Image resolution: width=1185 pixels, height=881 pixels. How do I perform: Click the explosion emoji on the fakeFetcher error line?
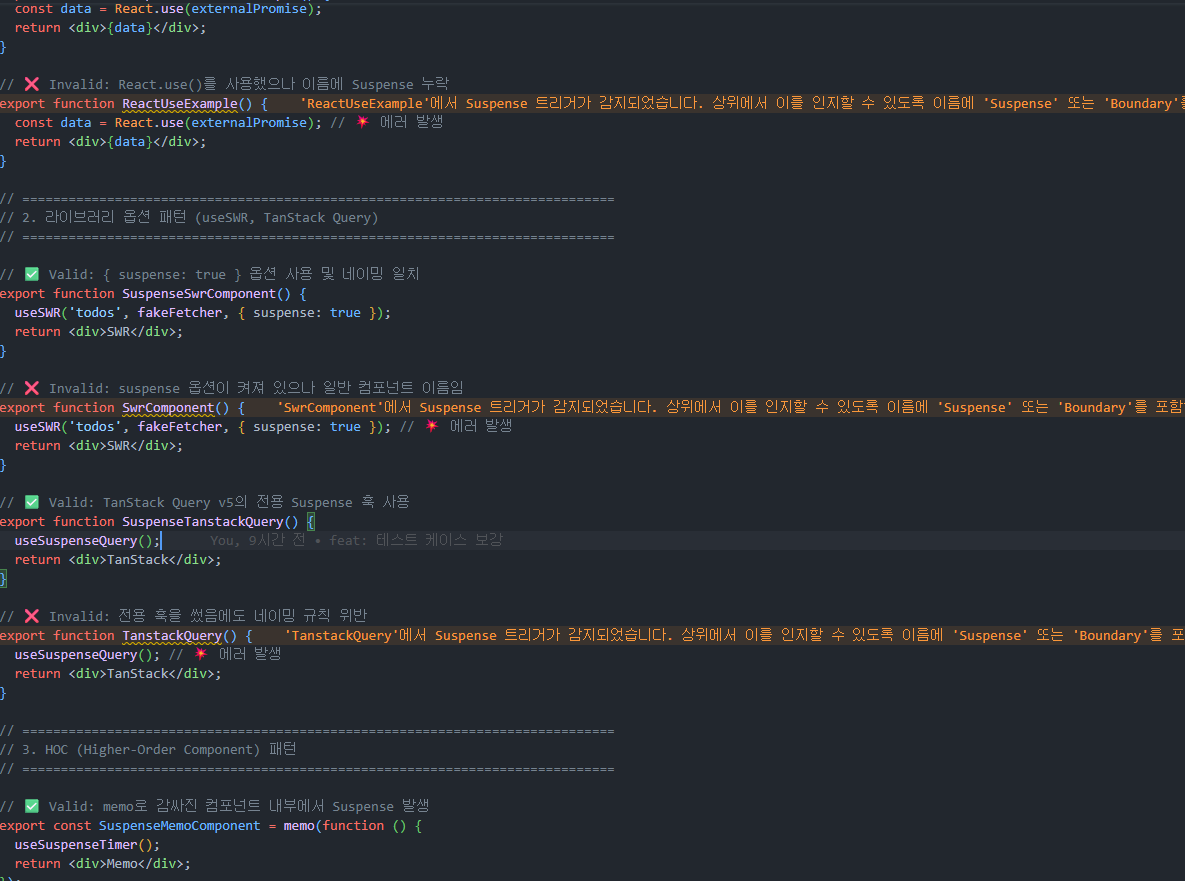tap(433, 426)
